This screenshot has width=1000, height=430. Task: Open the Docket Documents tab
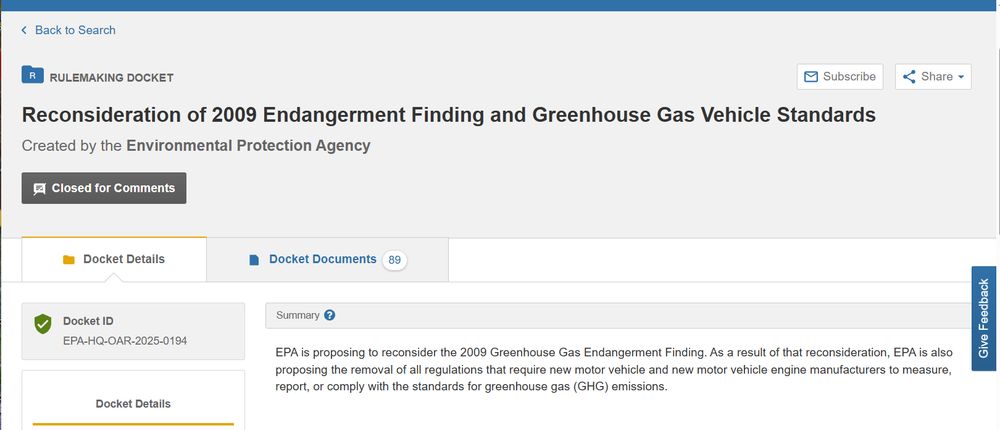(x=322, y=259)
